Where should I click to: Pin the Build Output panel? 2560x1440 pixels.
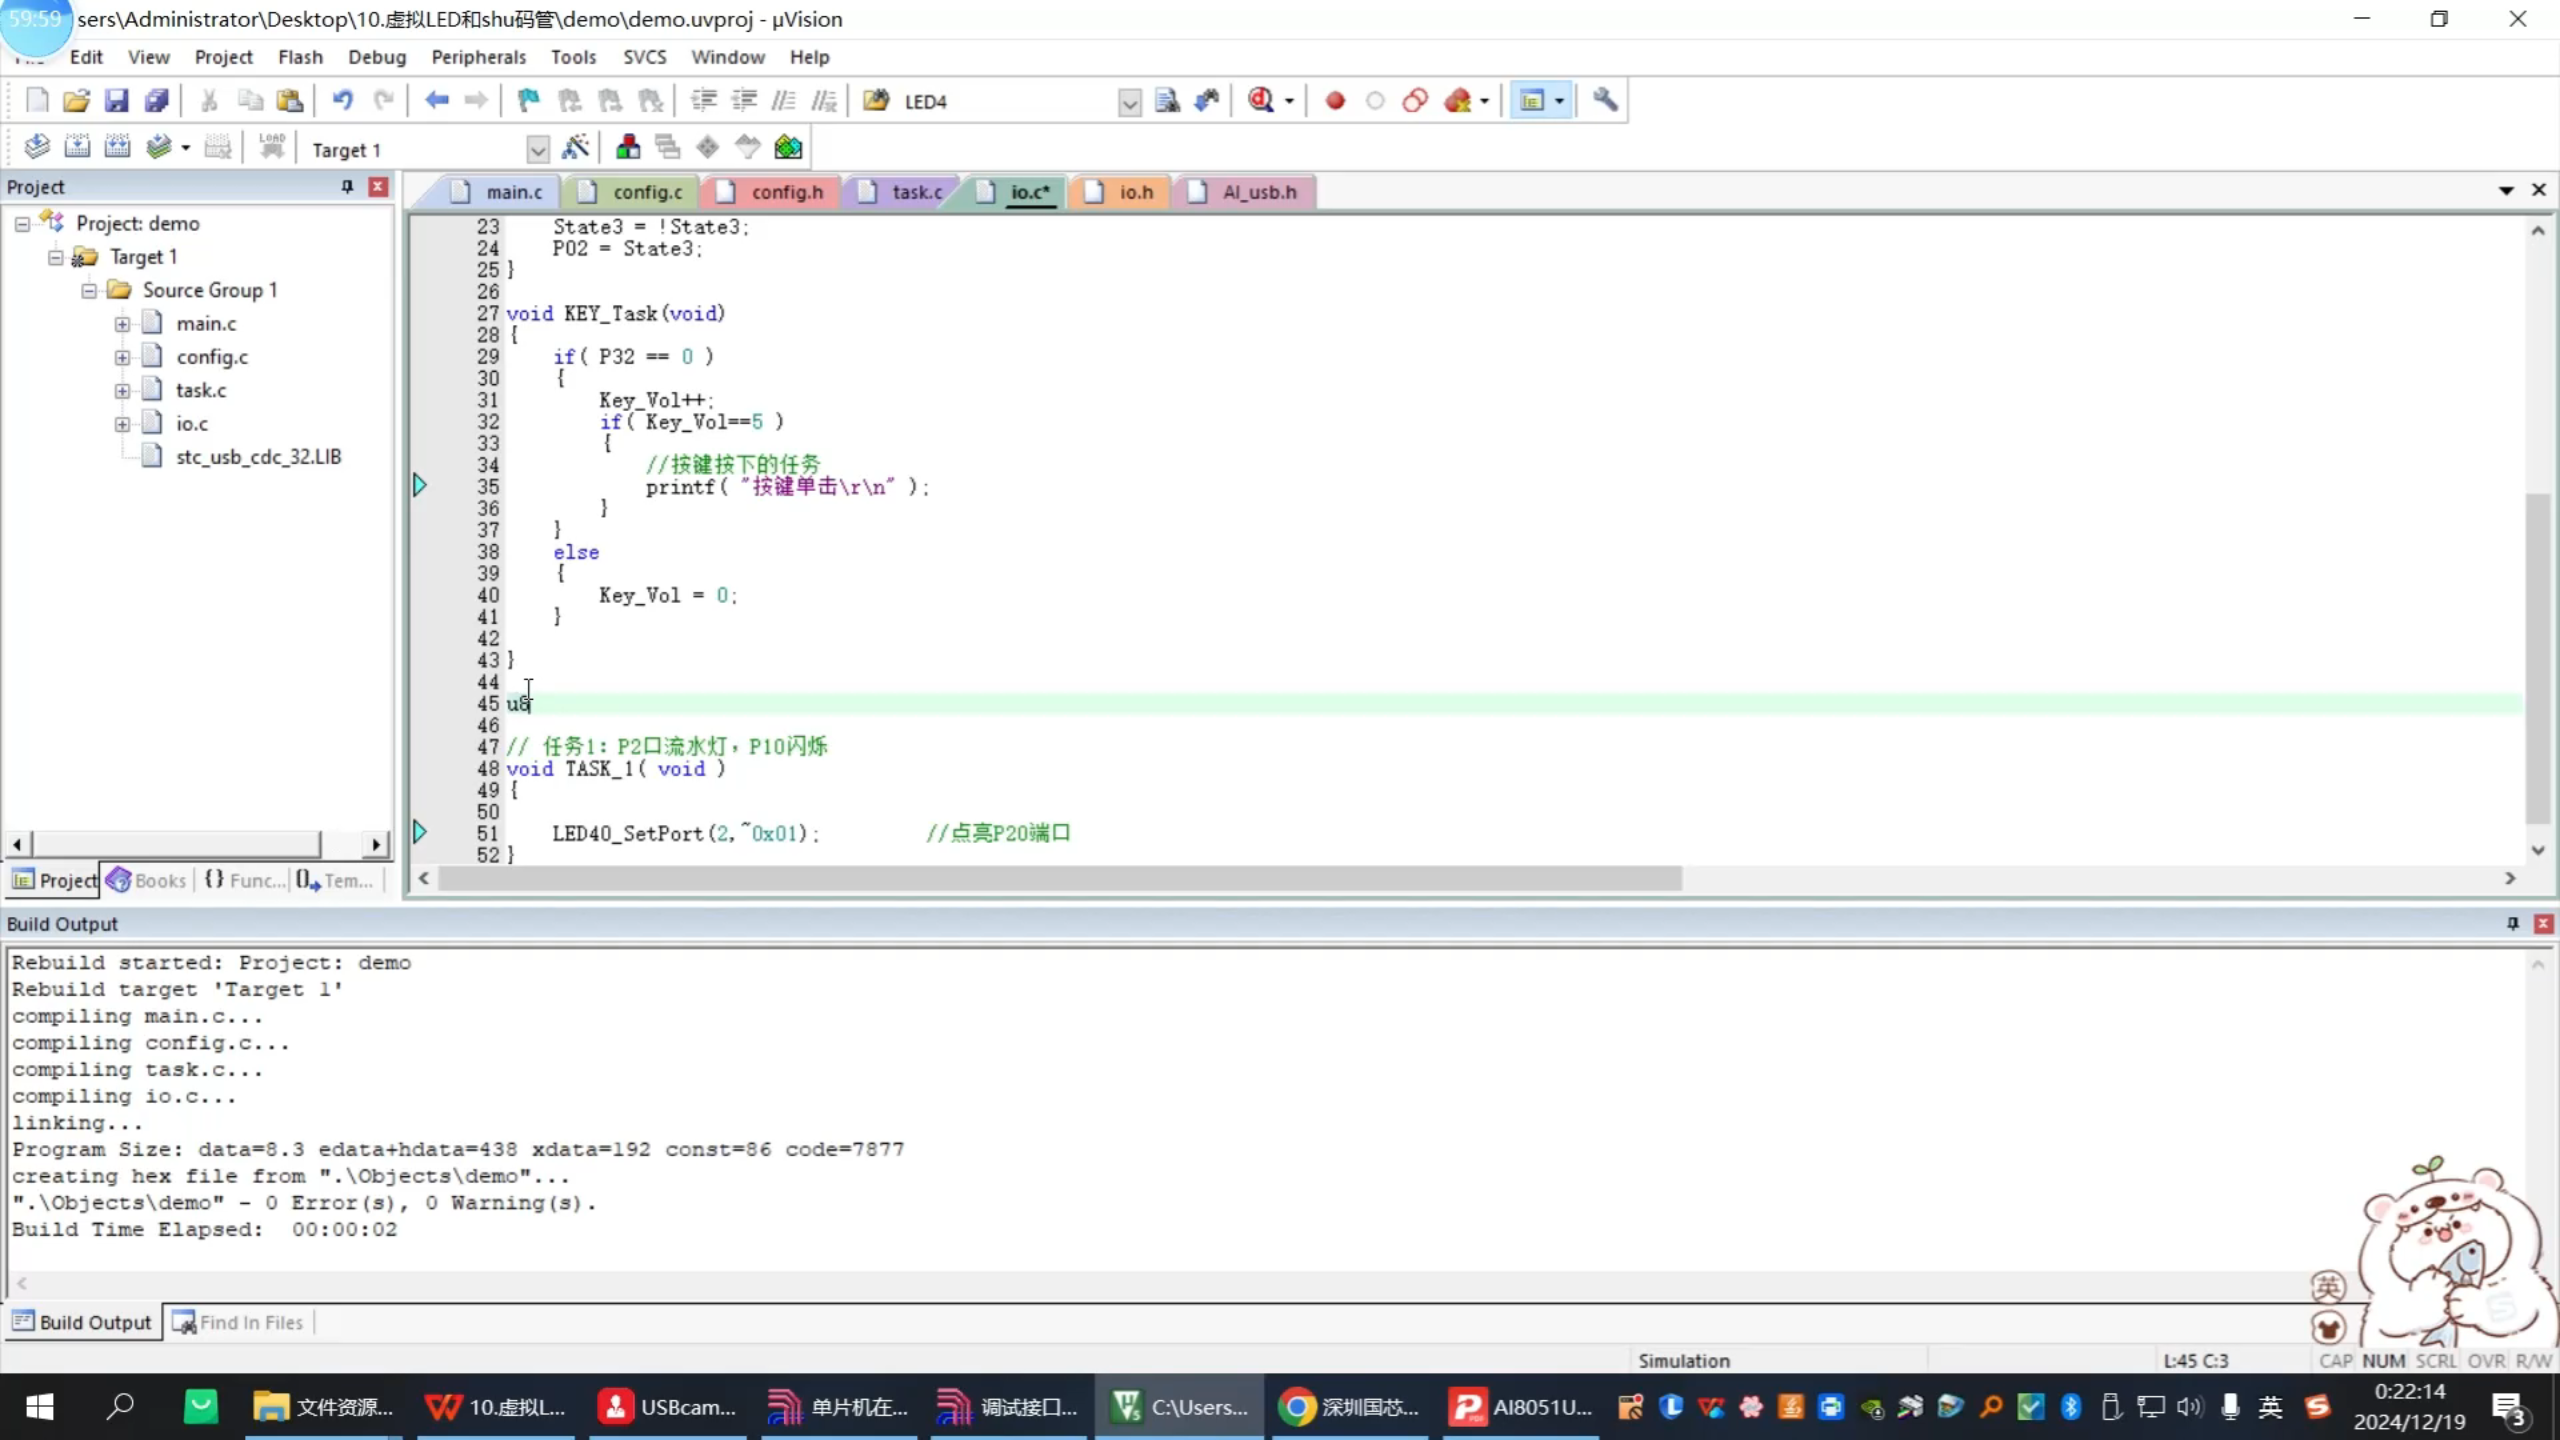coord(2513,923)
